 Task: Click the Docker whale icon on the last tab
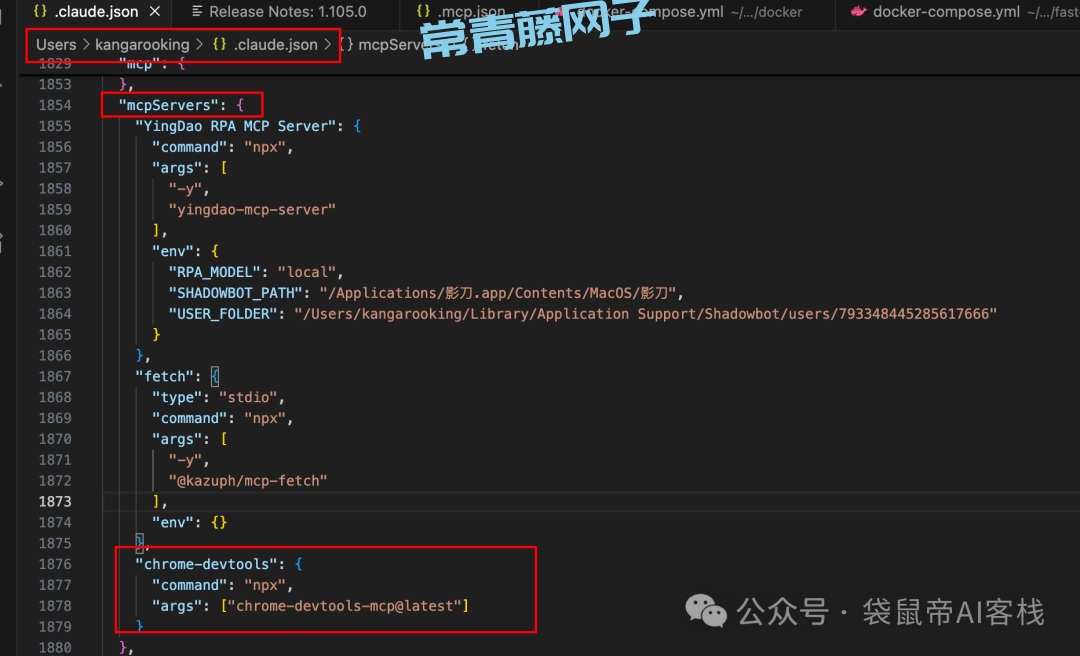(858, 12)
